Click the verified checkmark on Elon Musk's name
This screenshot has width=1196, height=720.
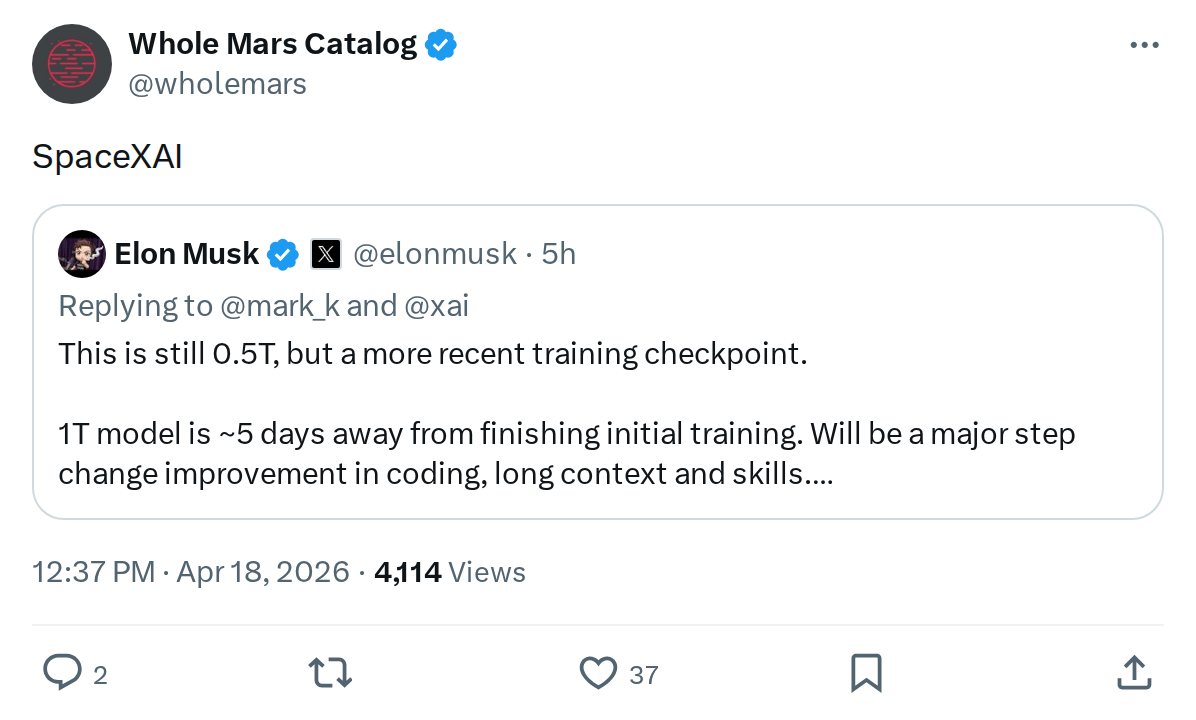282,254
